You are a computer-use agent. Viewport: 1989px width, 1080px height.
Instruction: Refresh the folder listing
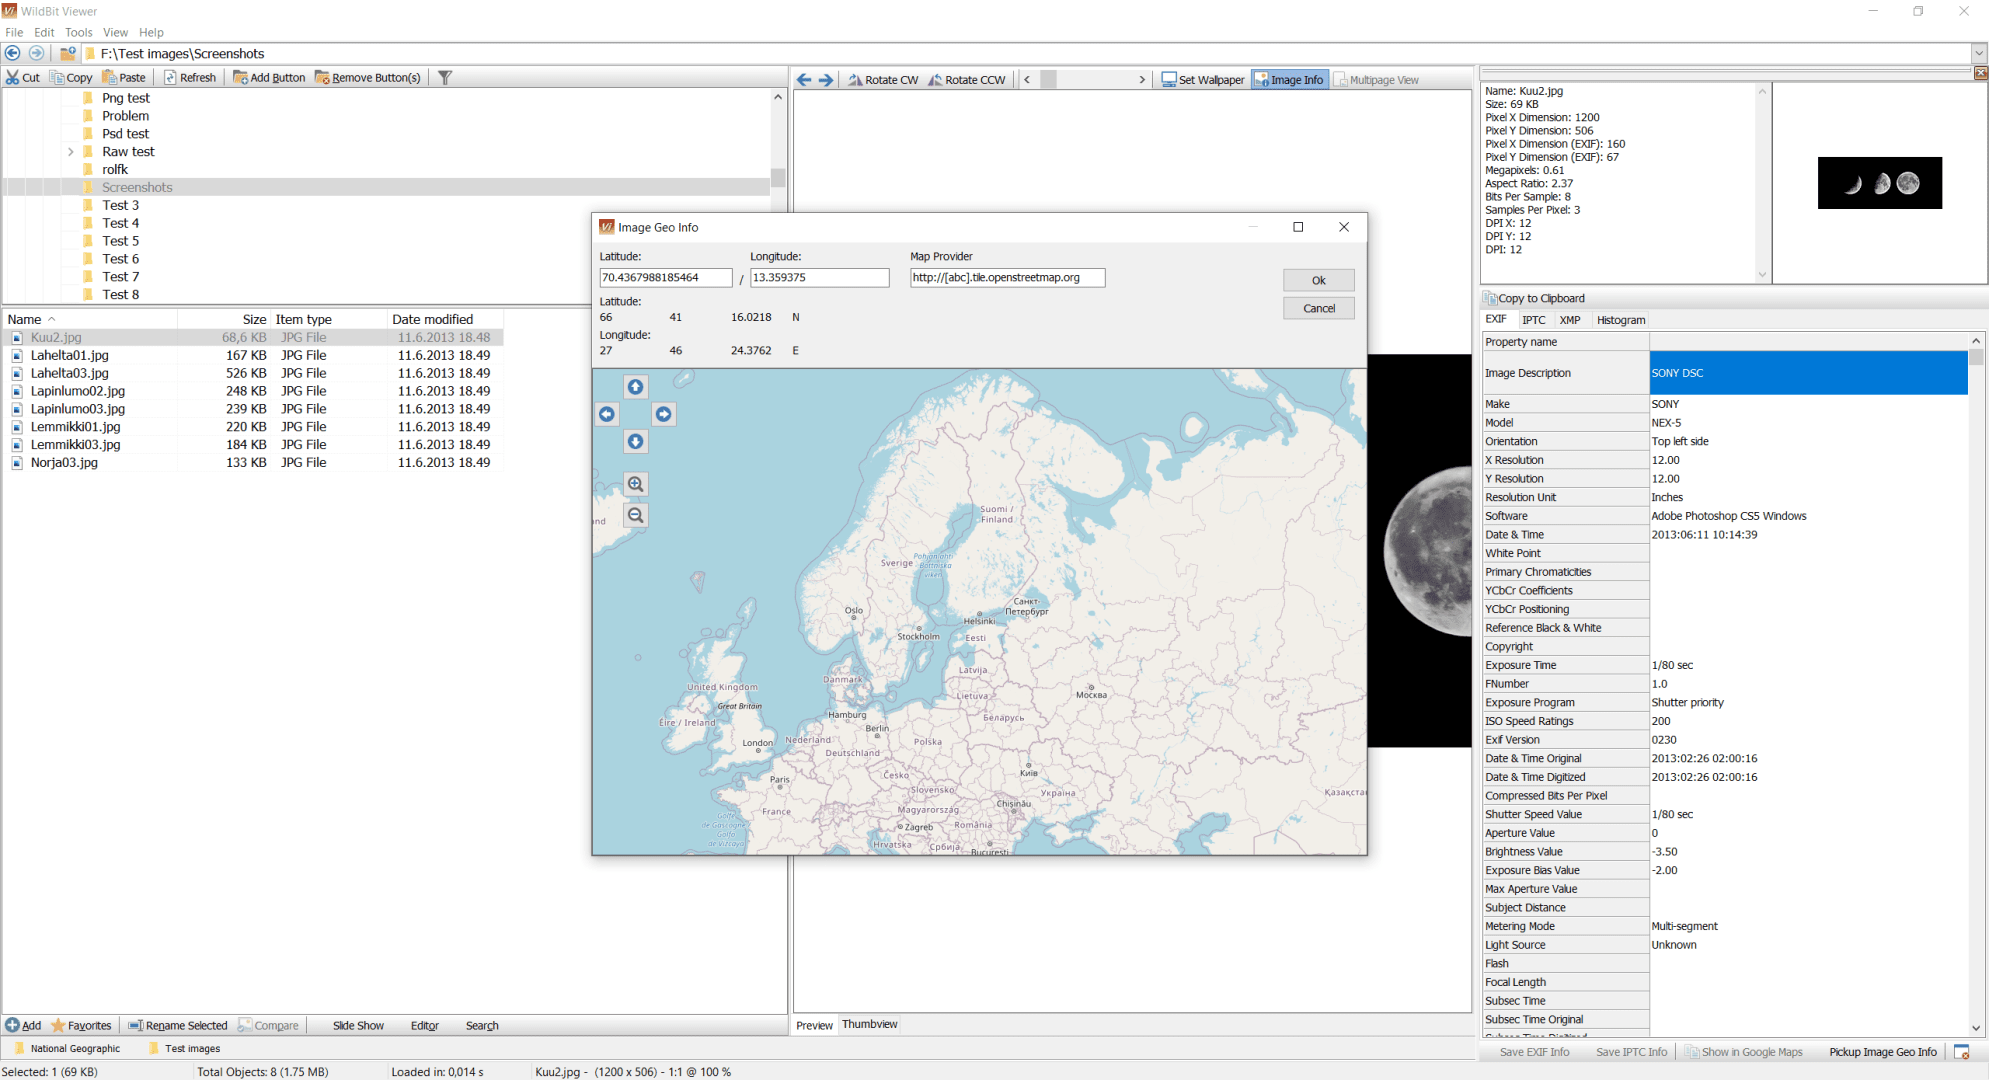190,77
